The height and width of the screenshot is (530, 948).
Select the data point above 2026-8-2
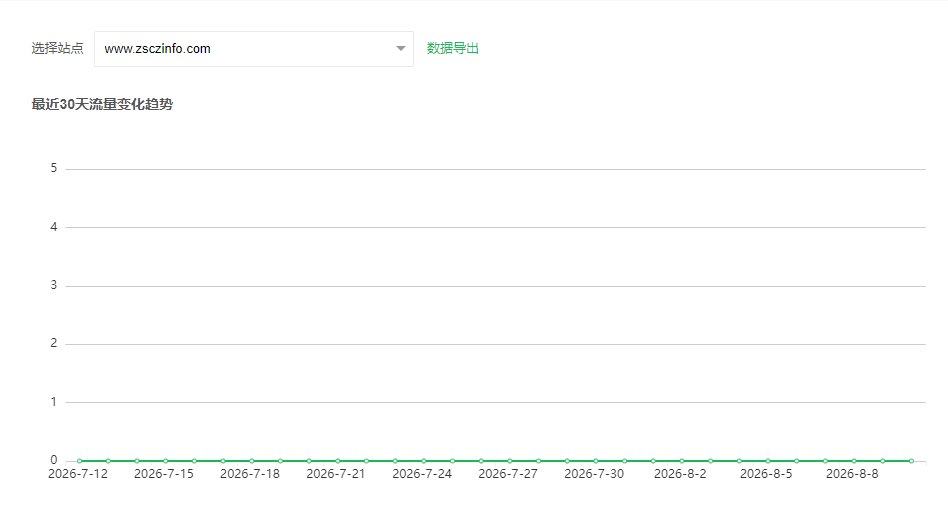682,461
